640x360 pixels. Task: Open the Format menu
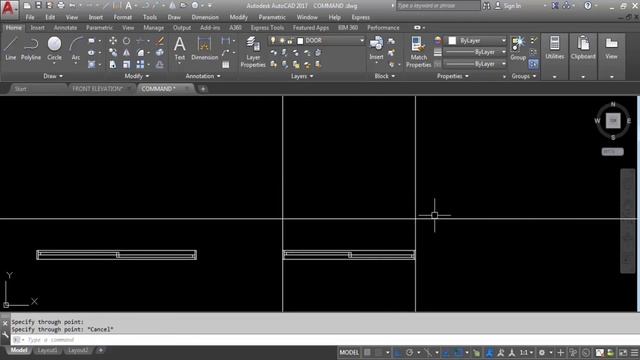pos(122,18)
